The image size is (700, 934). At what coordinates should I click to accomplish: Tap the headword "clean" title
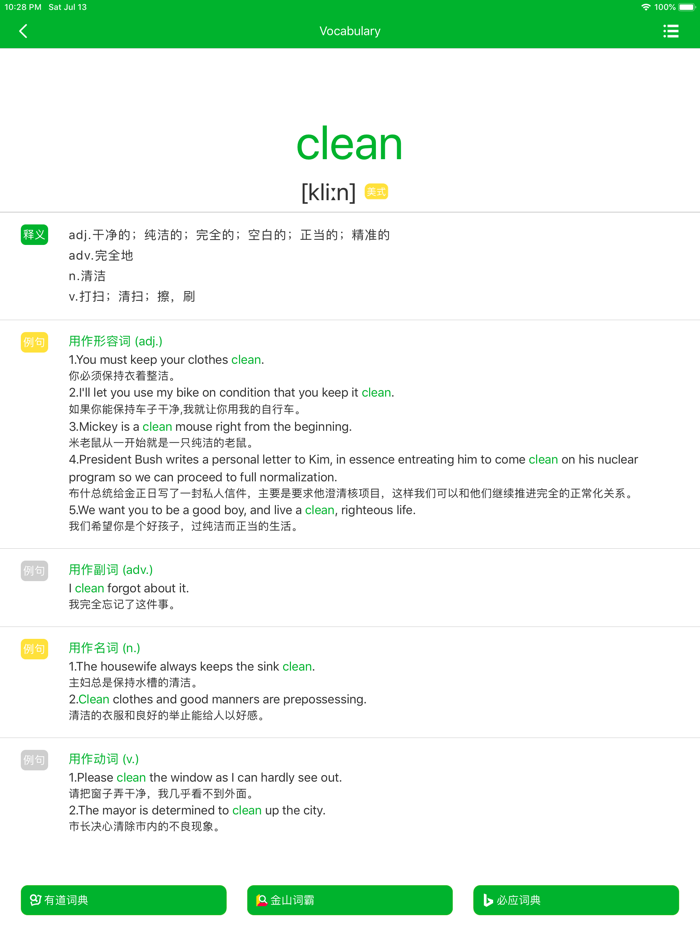(x=349, y=144)
